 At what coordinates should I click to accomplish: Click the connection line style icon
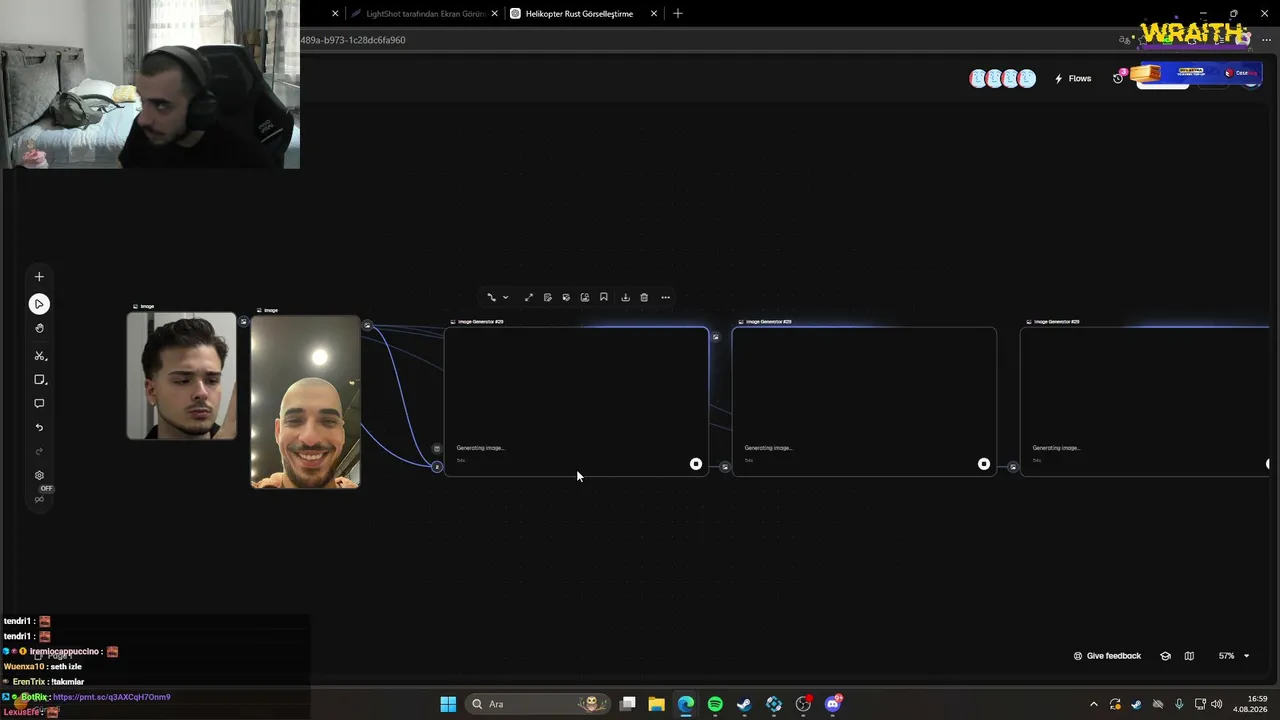click(x=491, y=297)
